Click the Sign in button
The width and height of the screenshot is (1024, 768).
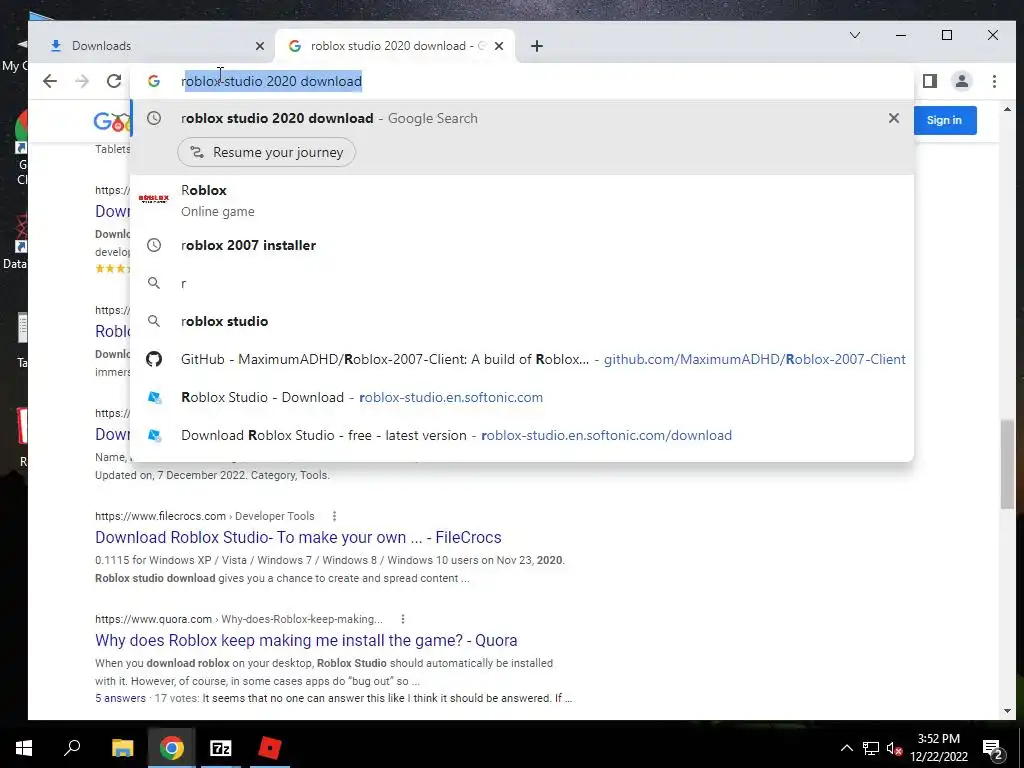coord(944,120)
